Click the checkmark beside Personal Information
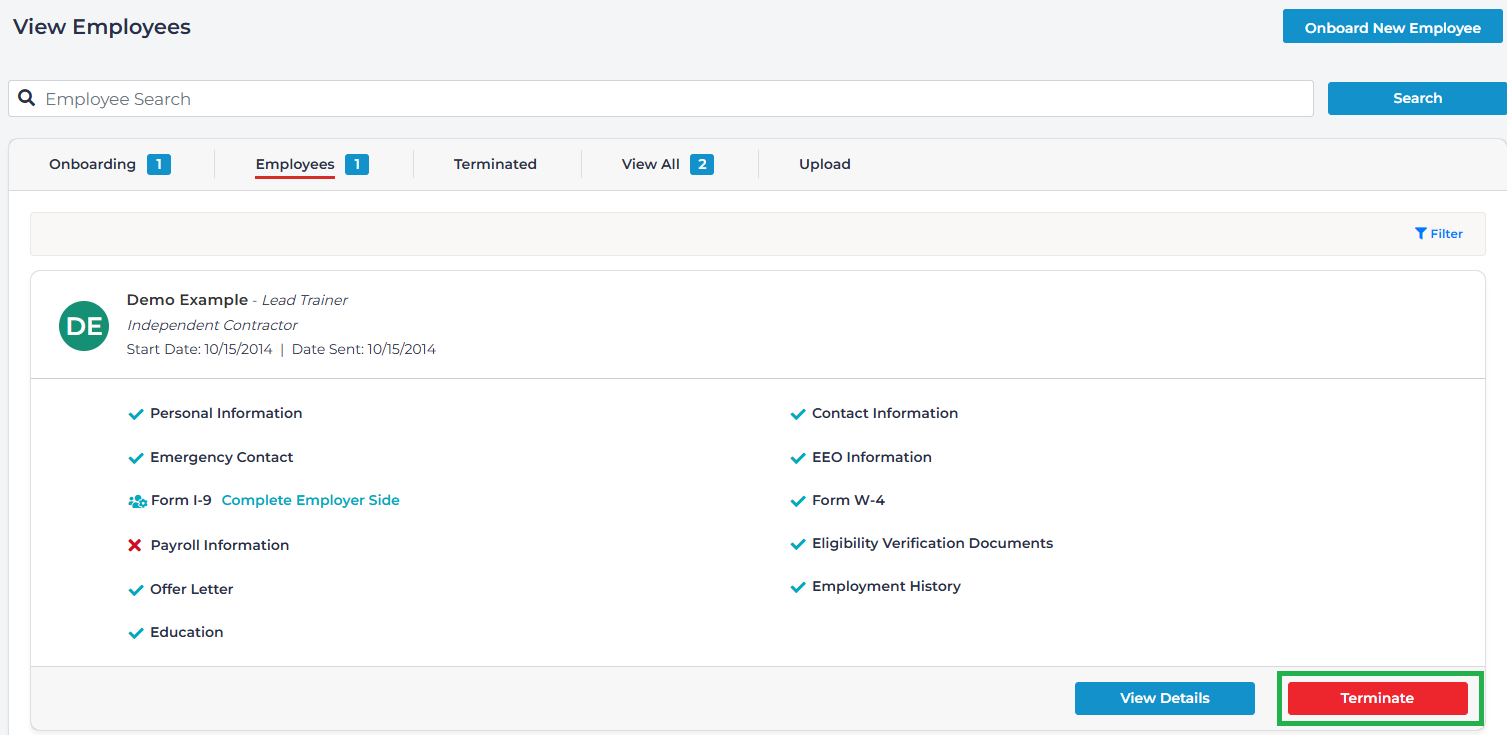1507x735 pixels. pos(136,414)
